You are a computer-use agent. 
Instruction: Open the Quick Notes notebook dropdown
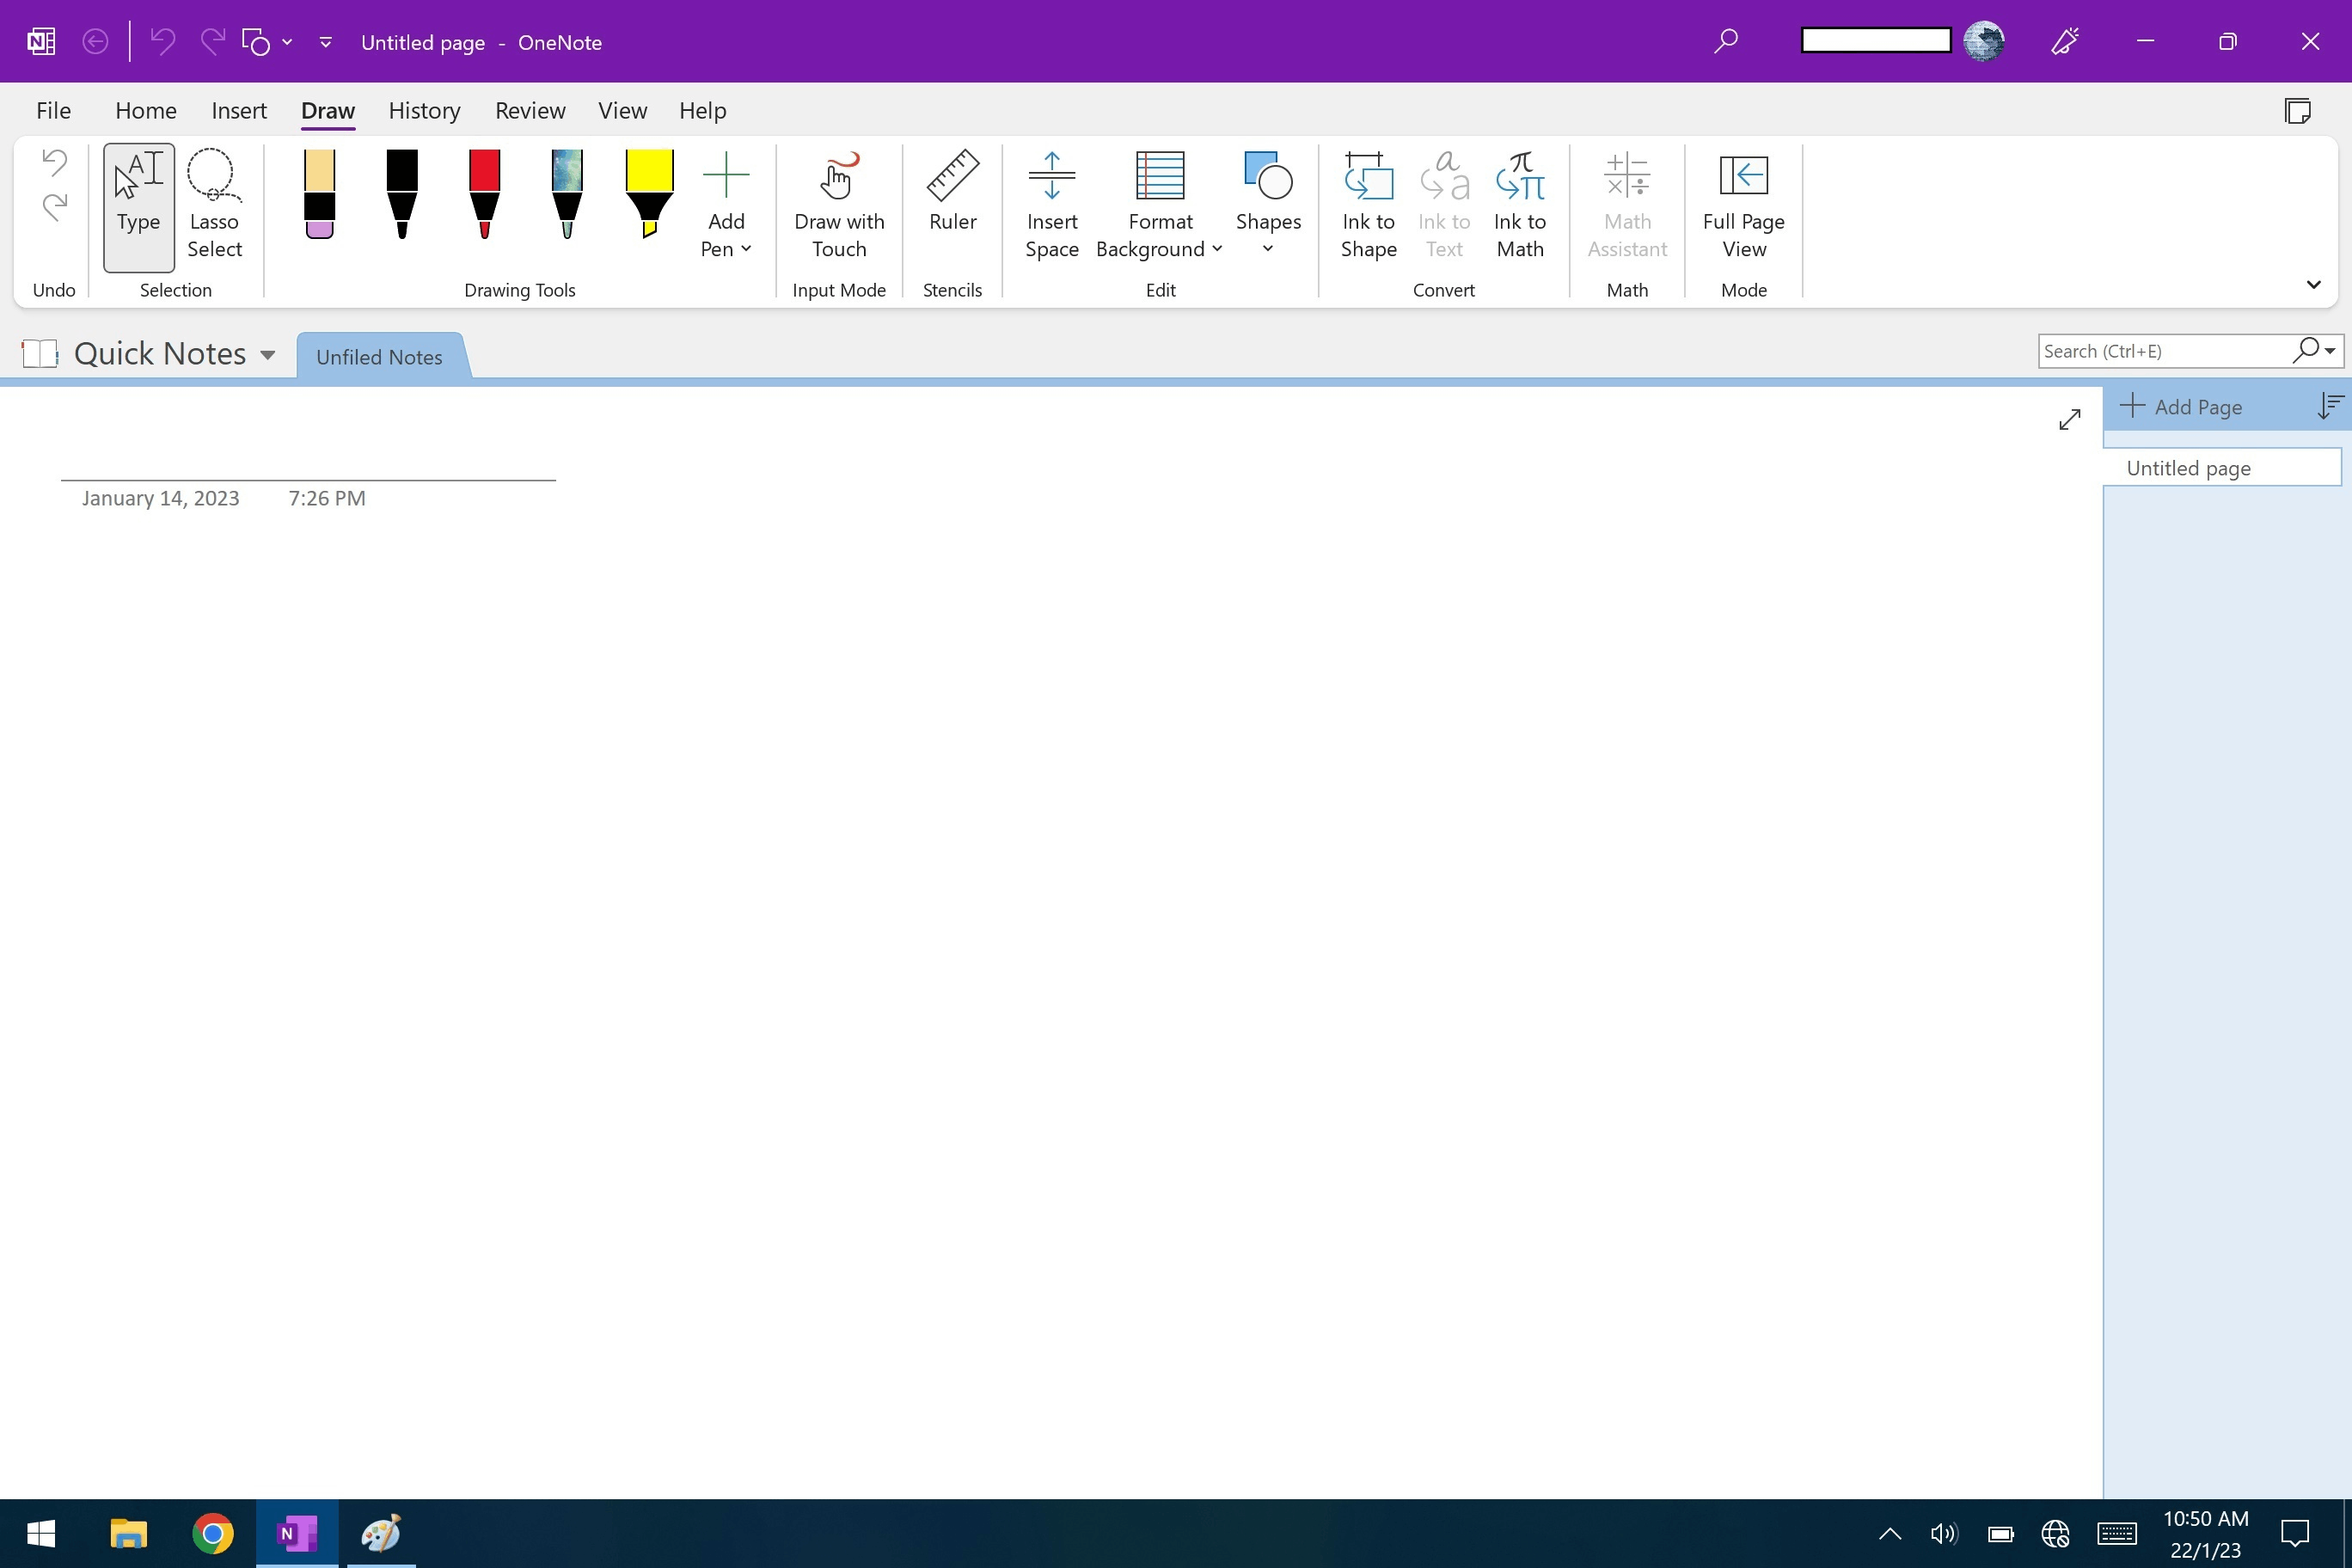coord(268,353)
